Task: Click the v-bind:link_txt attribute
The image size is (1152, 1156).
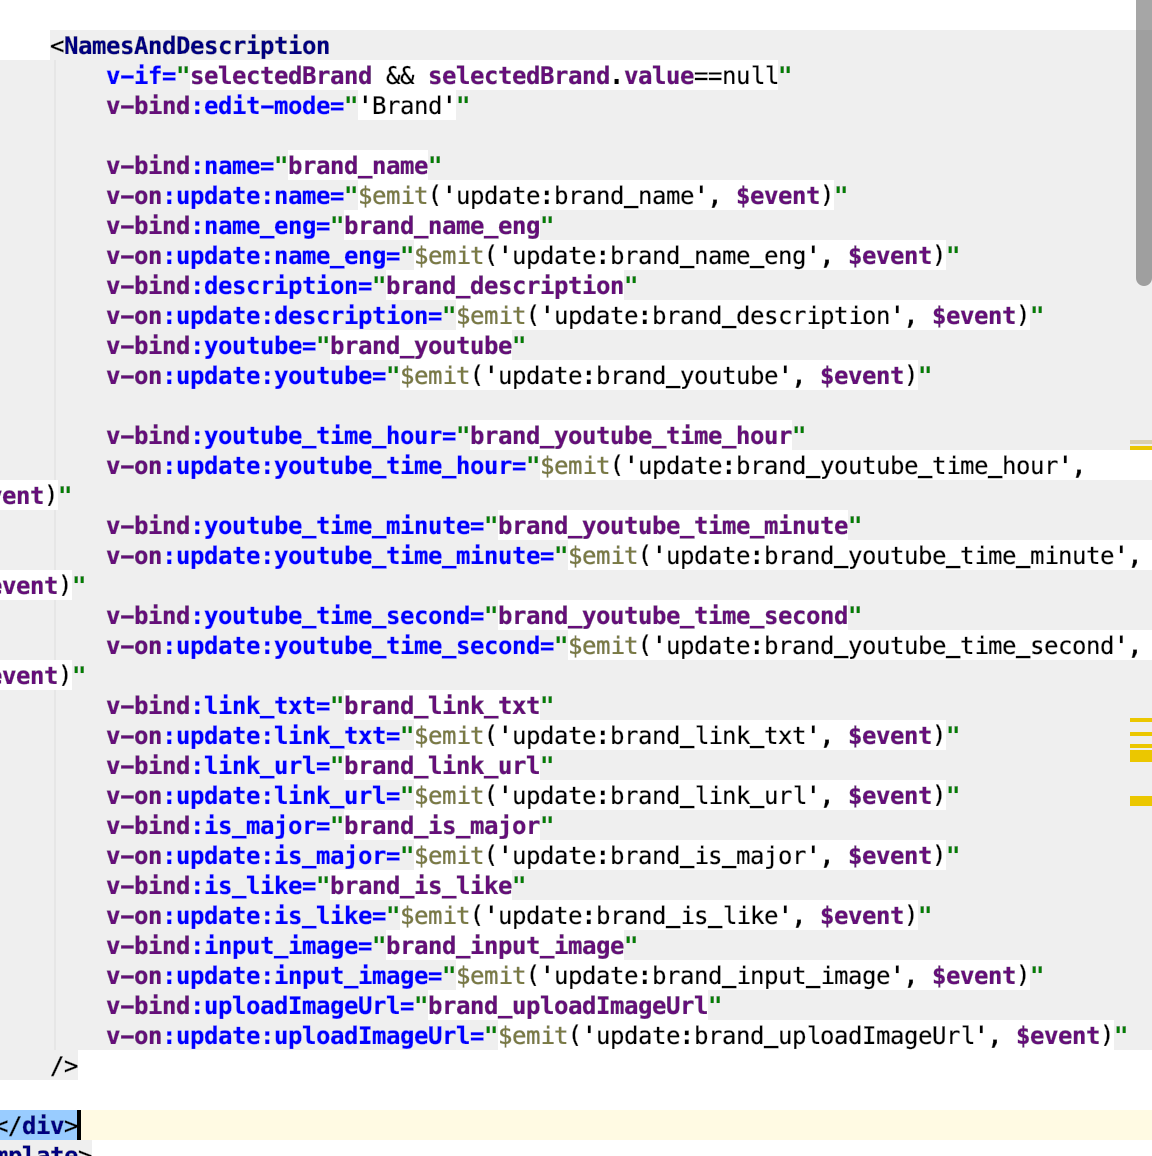Action: tap(217, 706)
